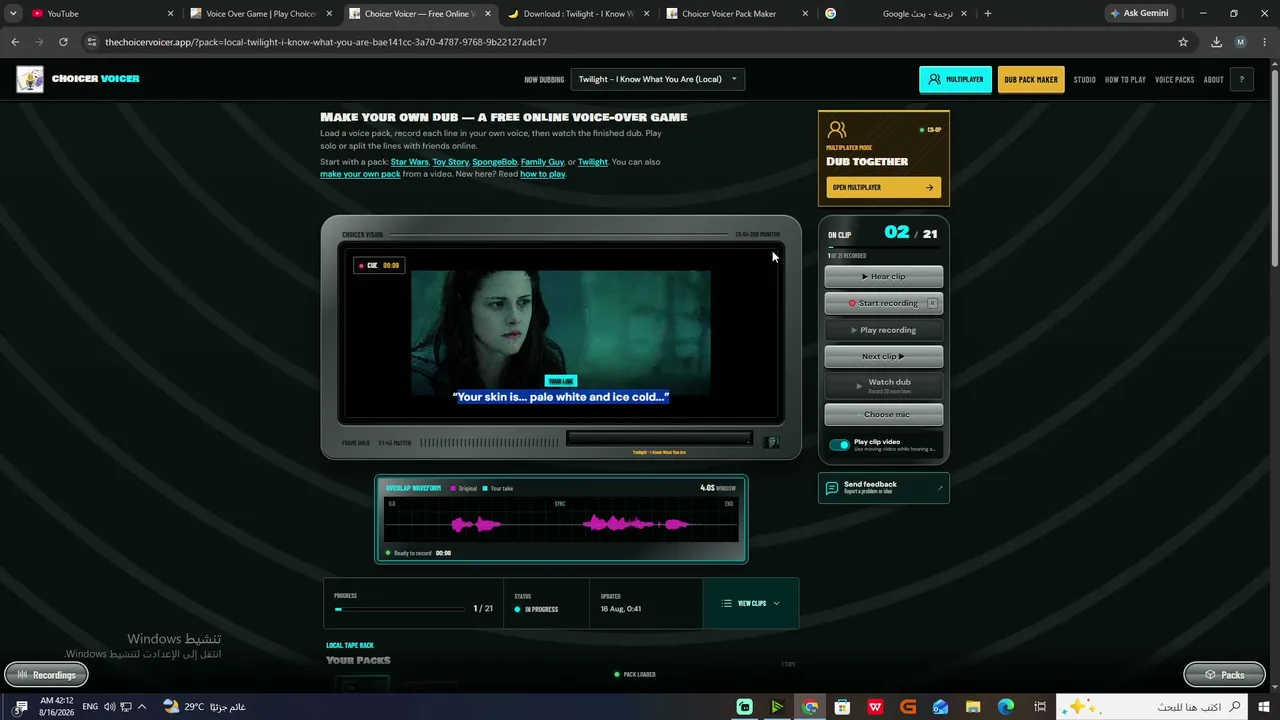
Task: Close the YouTube tab
Action: [170, 14]
